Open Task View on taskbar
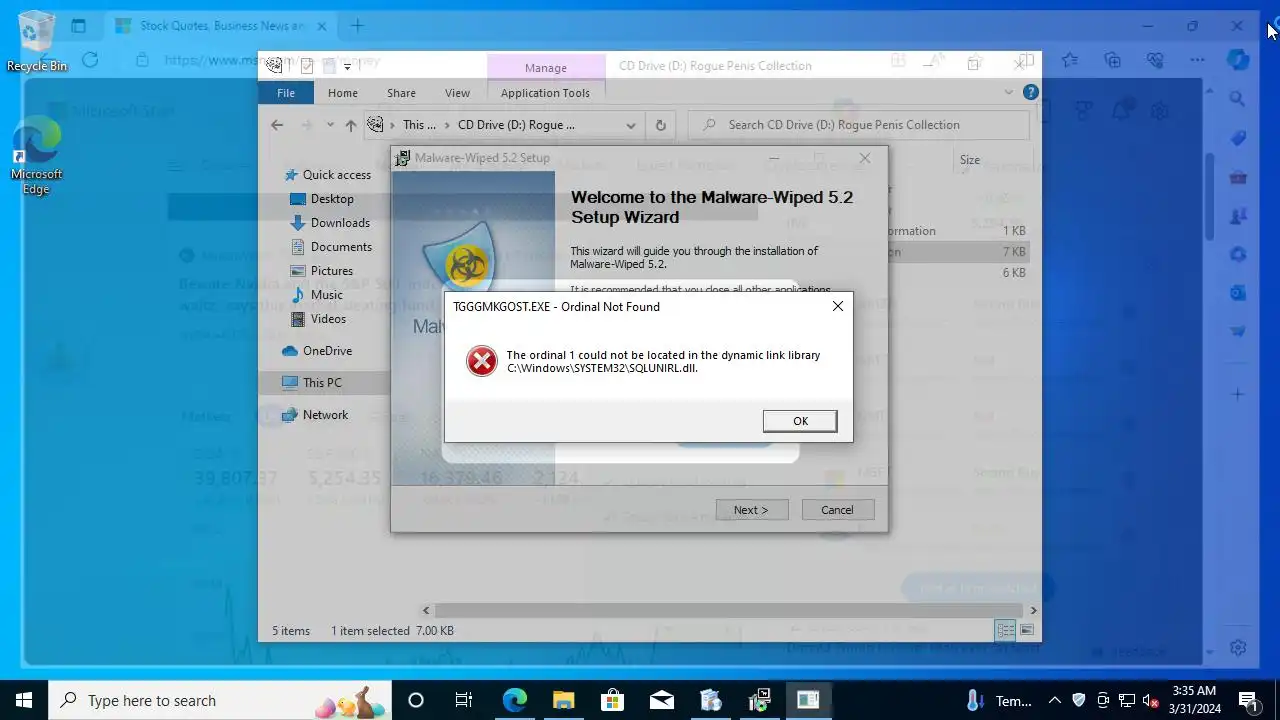 [464, 700]
